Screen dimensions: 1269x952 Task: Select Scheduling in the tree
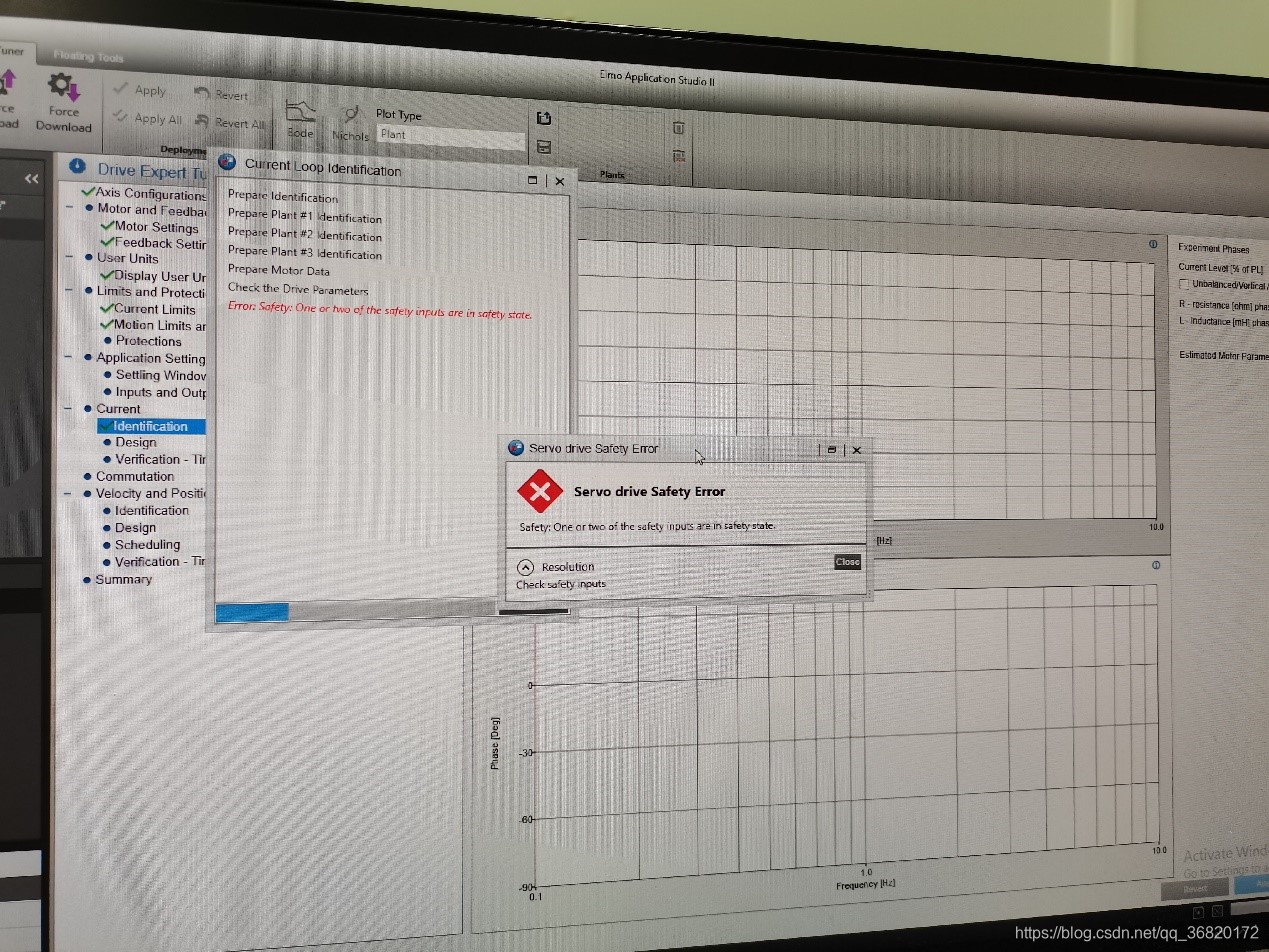point(147,544)
